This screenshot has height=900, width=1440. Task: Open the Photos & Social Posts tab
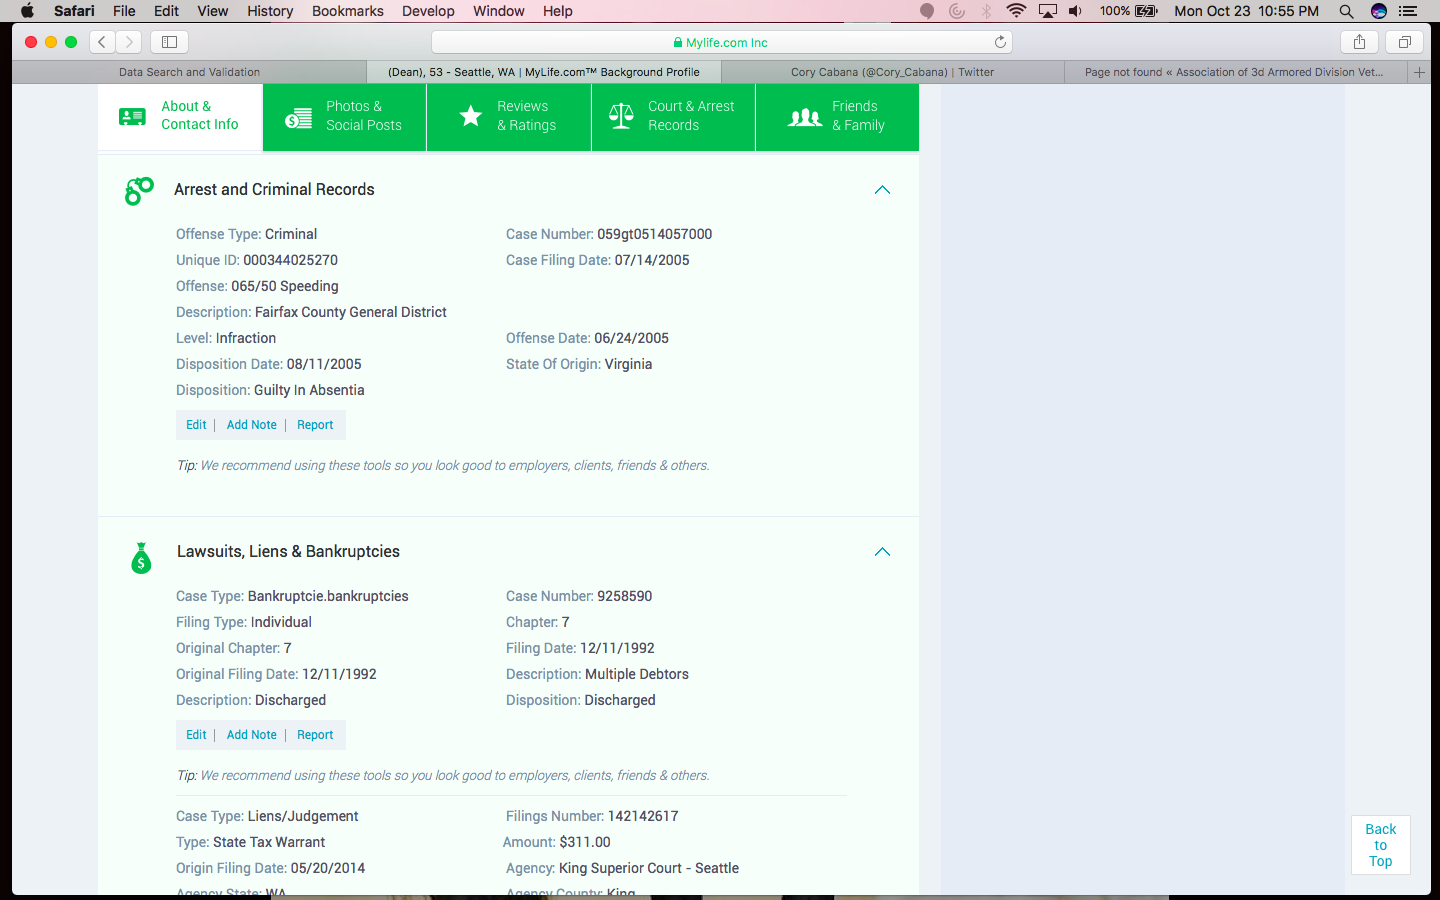point(345,117)
